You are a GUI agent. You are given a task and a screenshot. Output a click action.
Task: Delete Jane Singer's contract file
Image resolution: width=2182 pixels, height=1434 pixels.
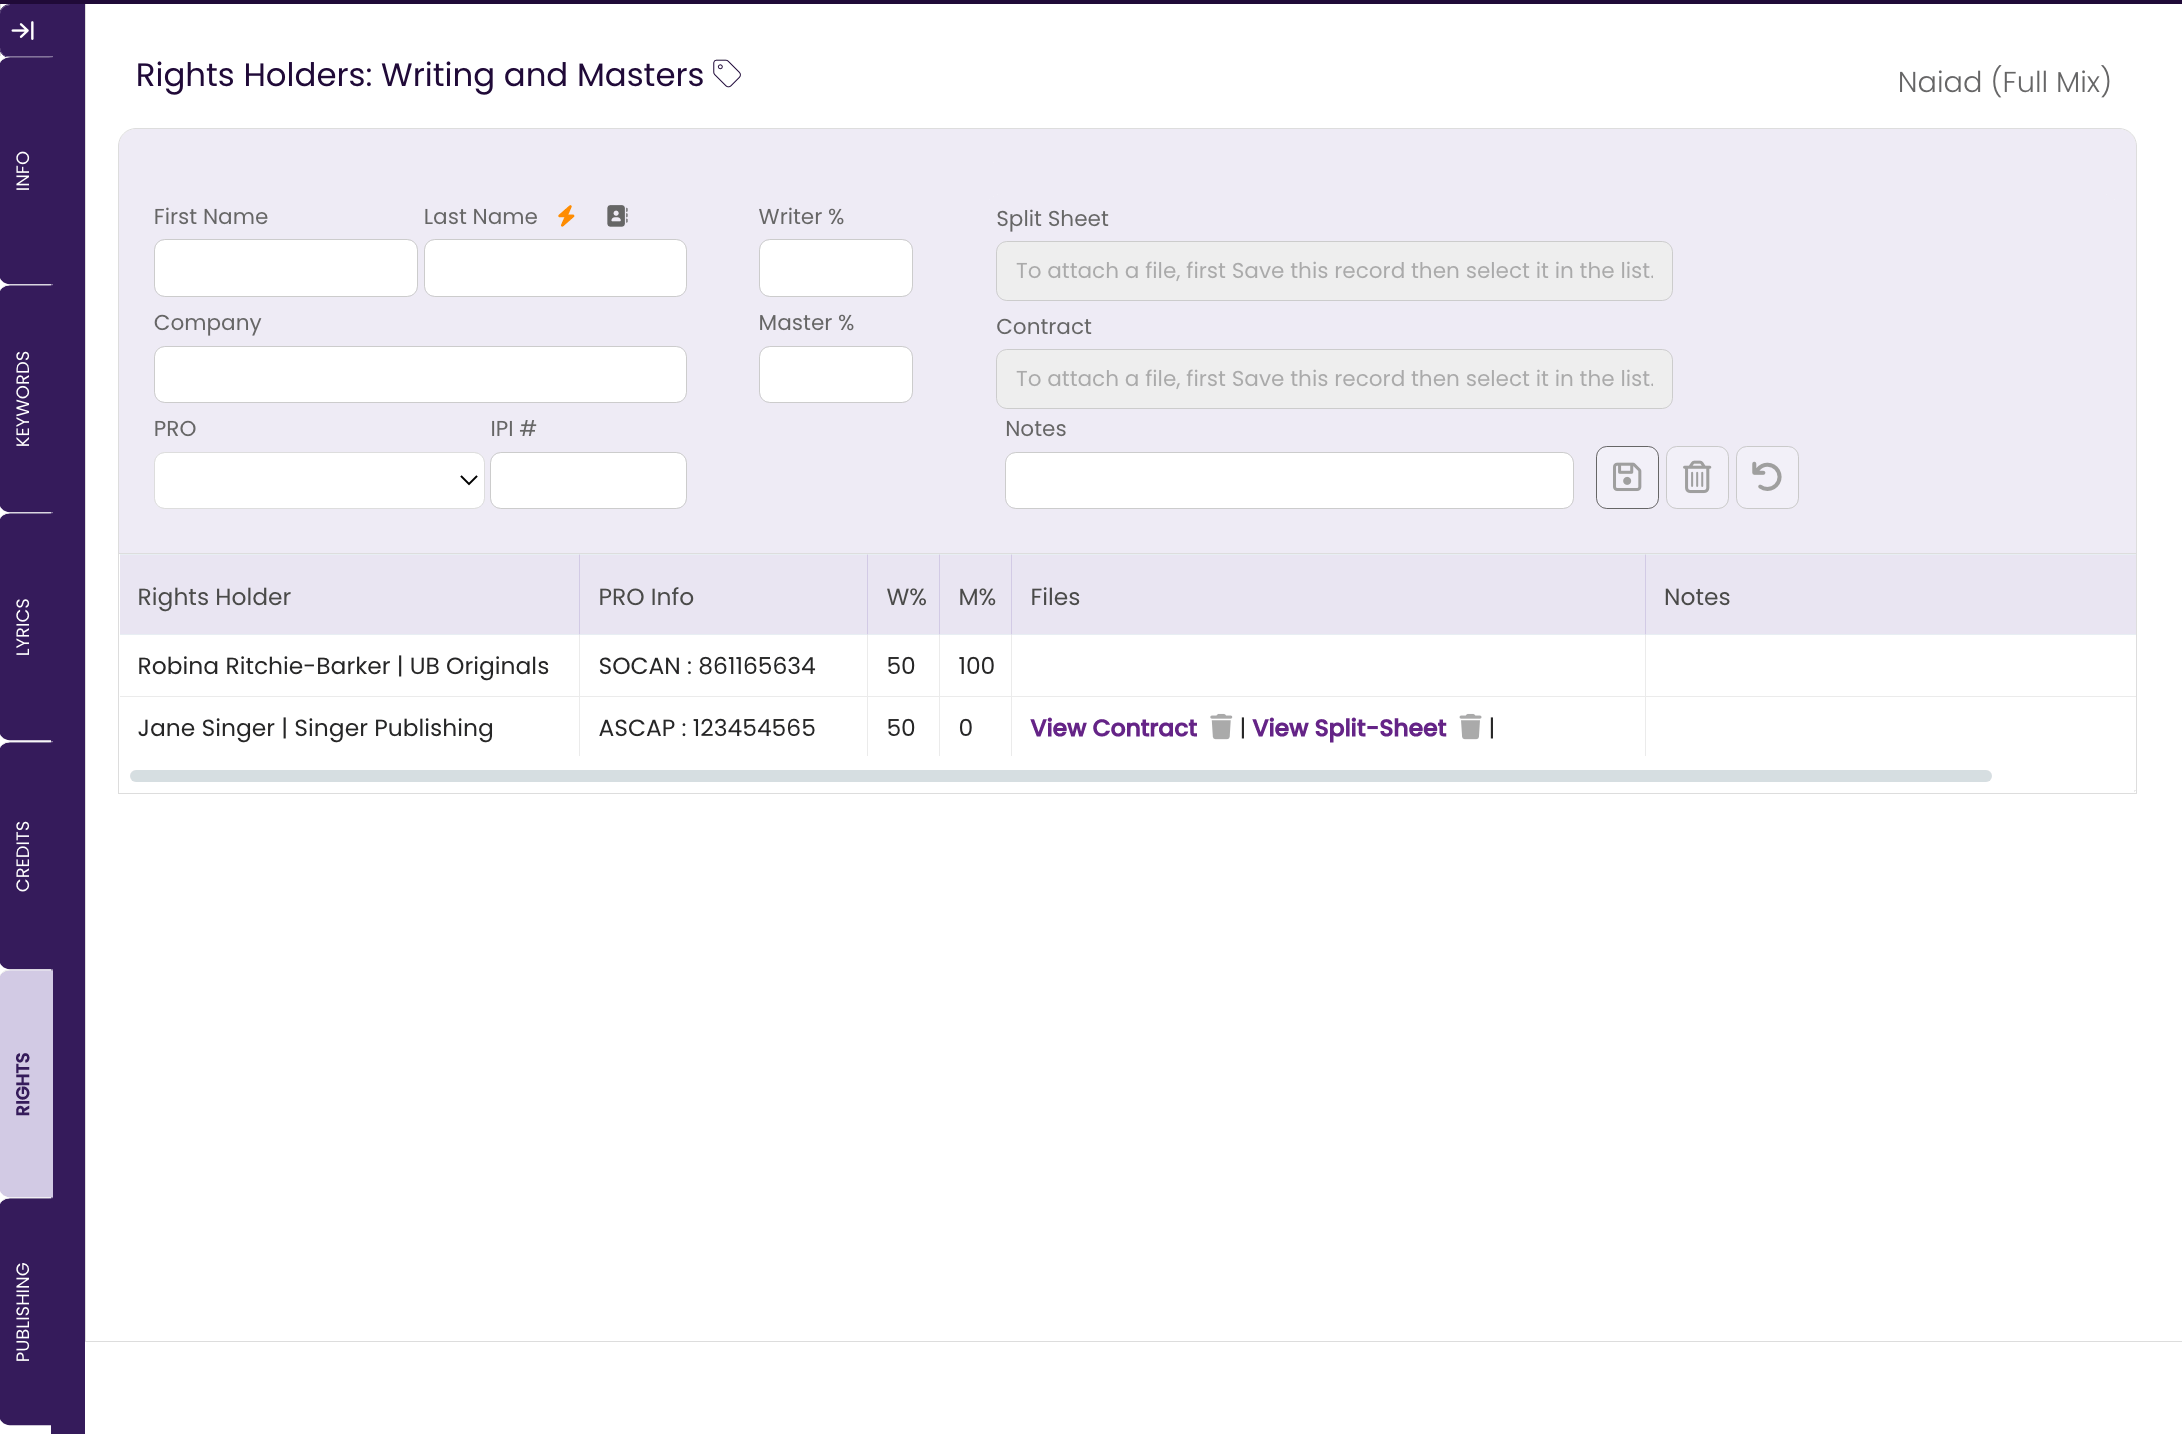click(1221, 727)
